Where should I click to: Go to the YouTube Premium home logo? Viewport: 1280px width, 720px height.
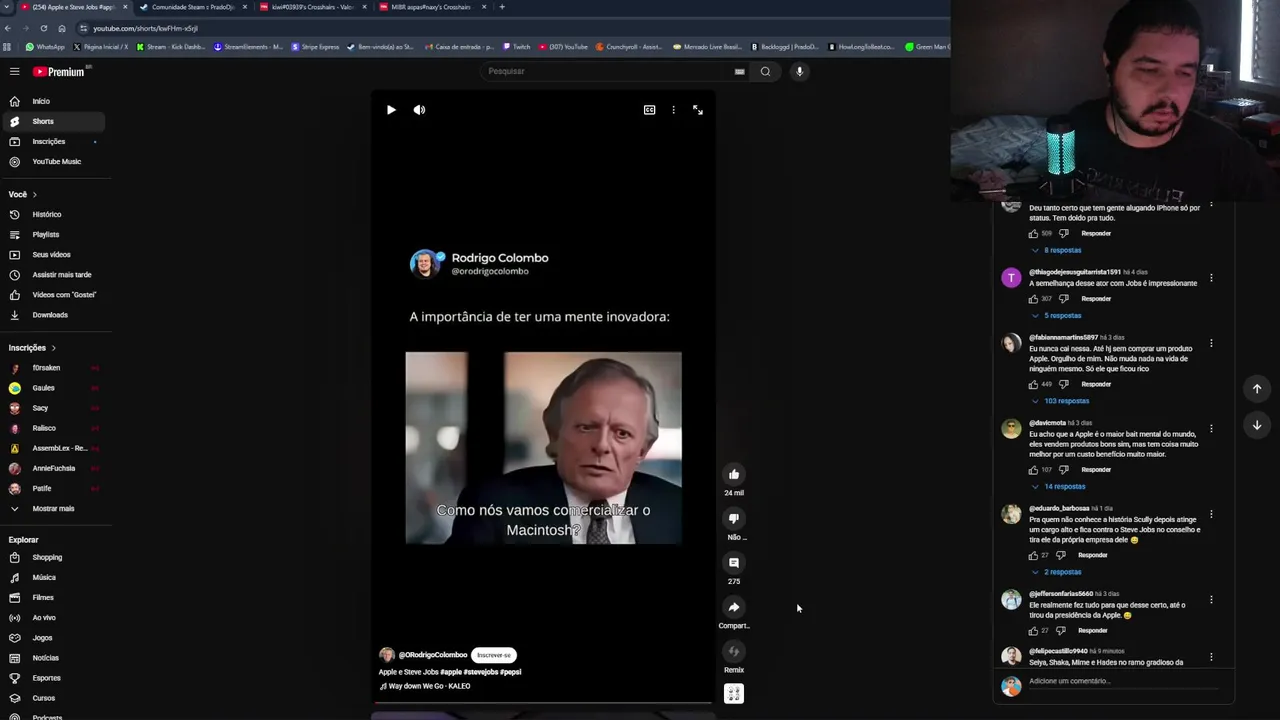click(x=60, y=71)
